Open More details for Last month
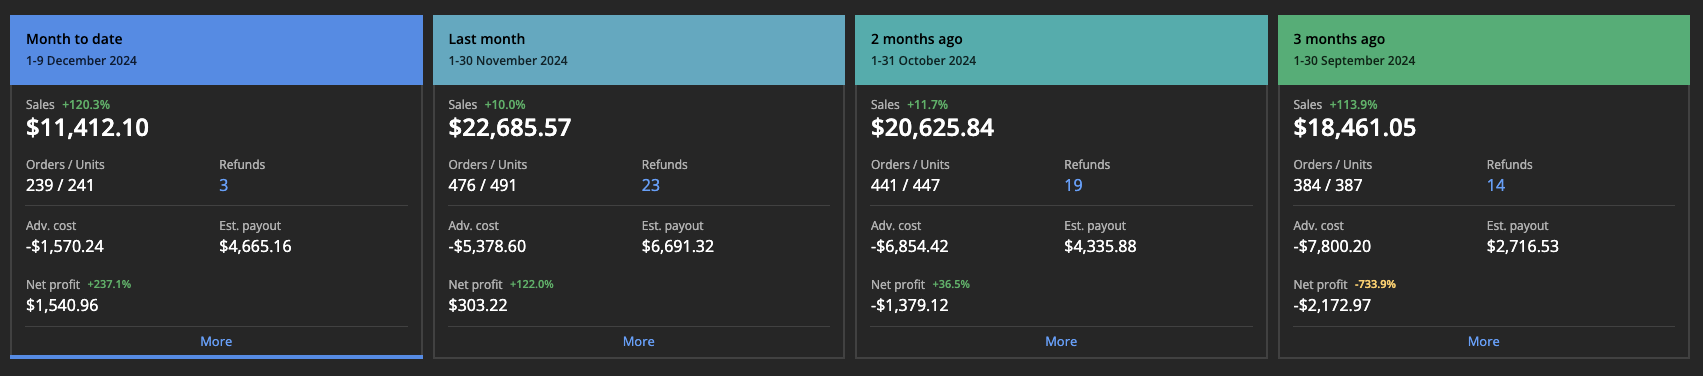 coord(638,341)
